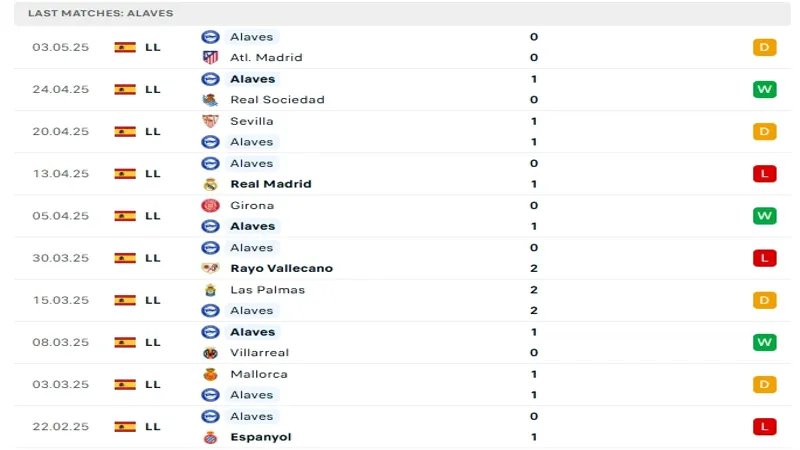800x450 pixels.
Task: Open the Espanyol team name link
Action: pyautogui.click(x=261, y=437)
